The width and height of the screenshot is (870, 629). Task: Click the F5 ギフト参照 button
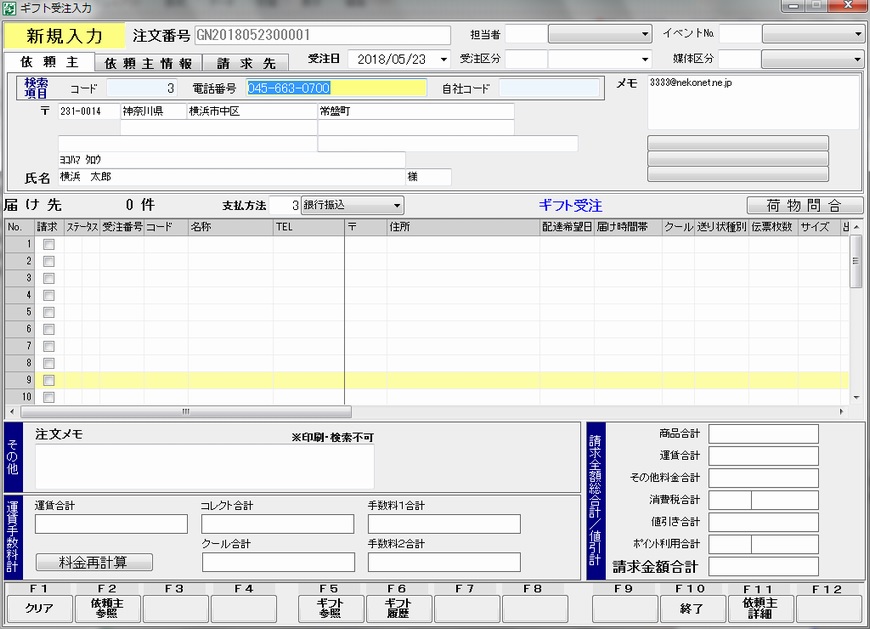click(x=331, y=608)
